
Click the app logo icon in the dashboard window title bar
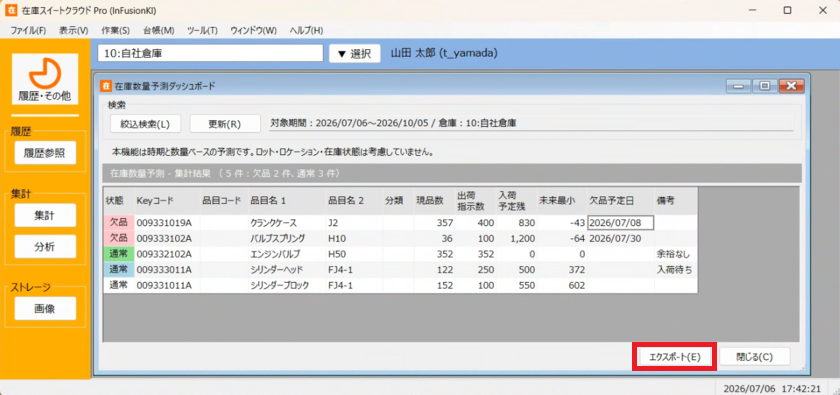coord(106,86)
